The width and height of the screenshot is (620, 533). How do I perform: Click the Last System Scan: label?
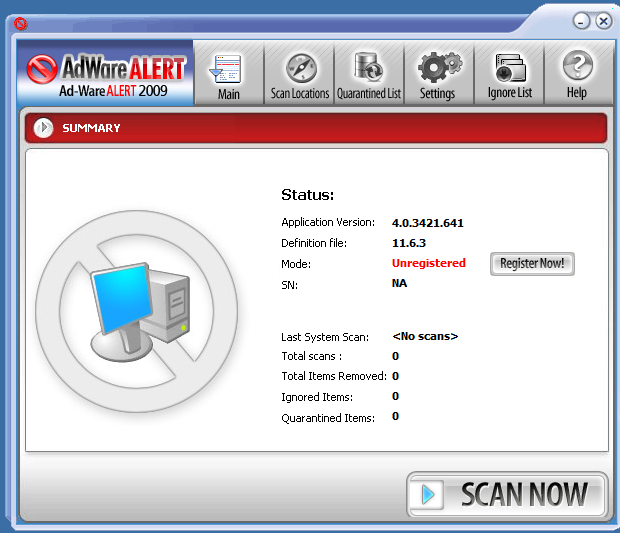tap(325, 337)
